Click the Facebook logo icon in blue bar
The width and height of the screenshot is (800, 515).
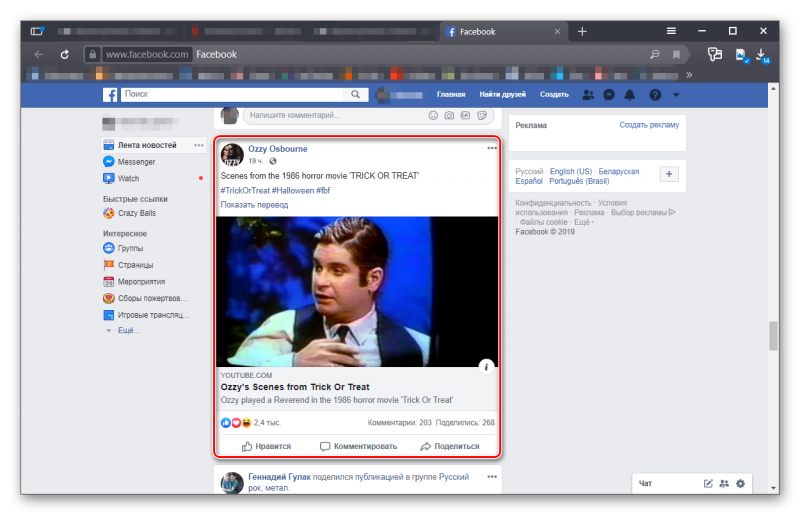point(110,94)
